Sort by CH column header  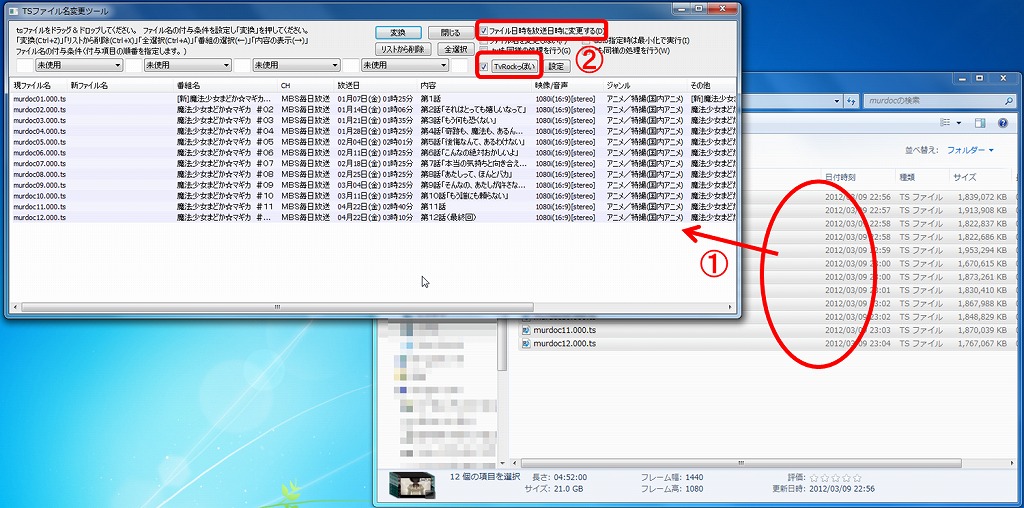pyautogui.click(x=306, y=86)
